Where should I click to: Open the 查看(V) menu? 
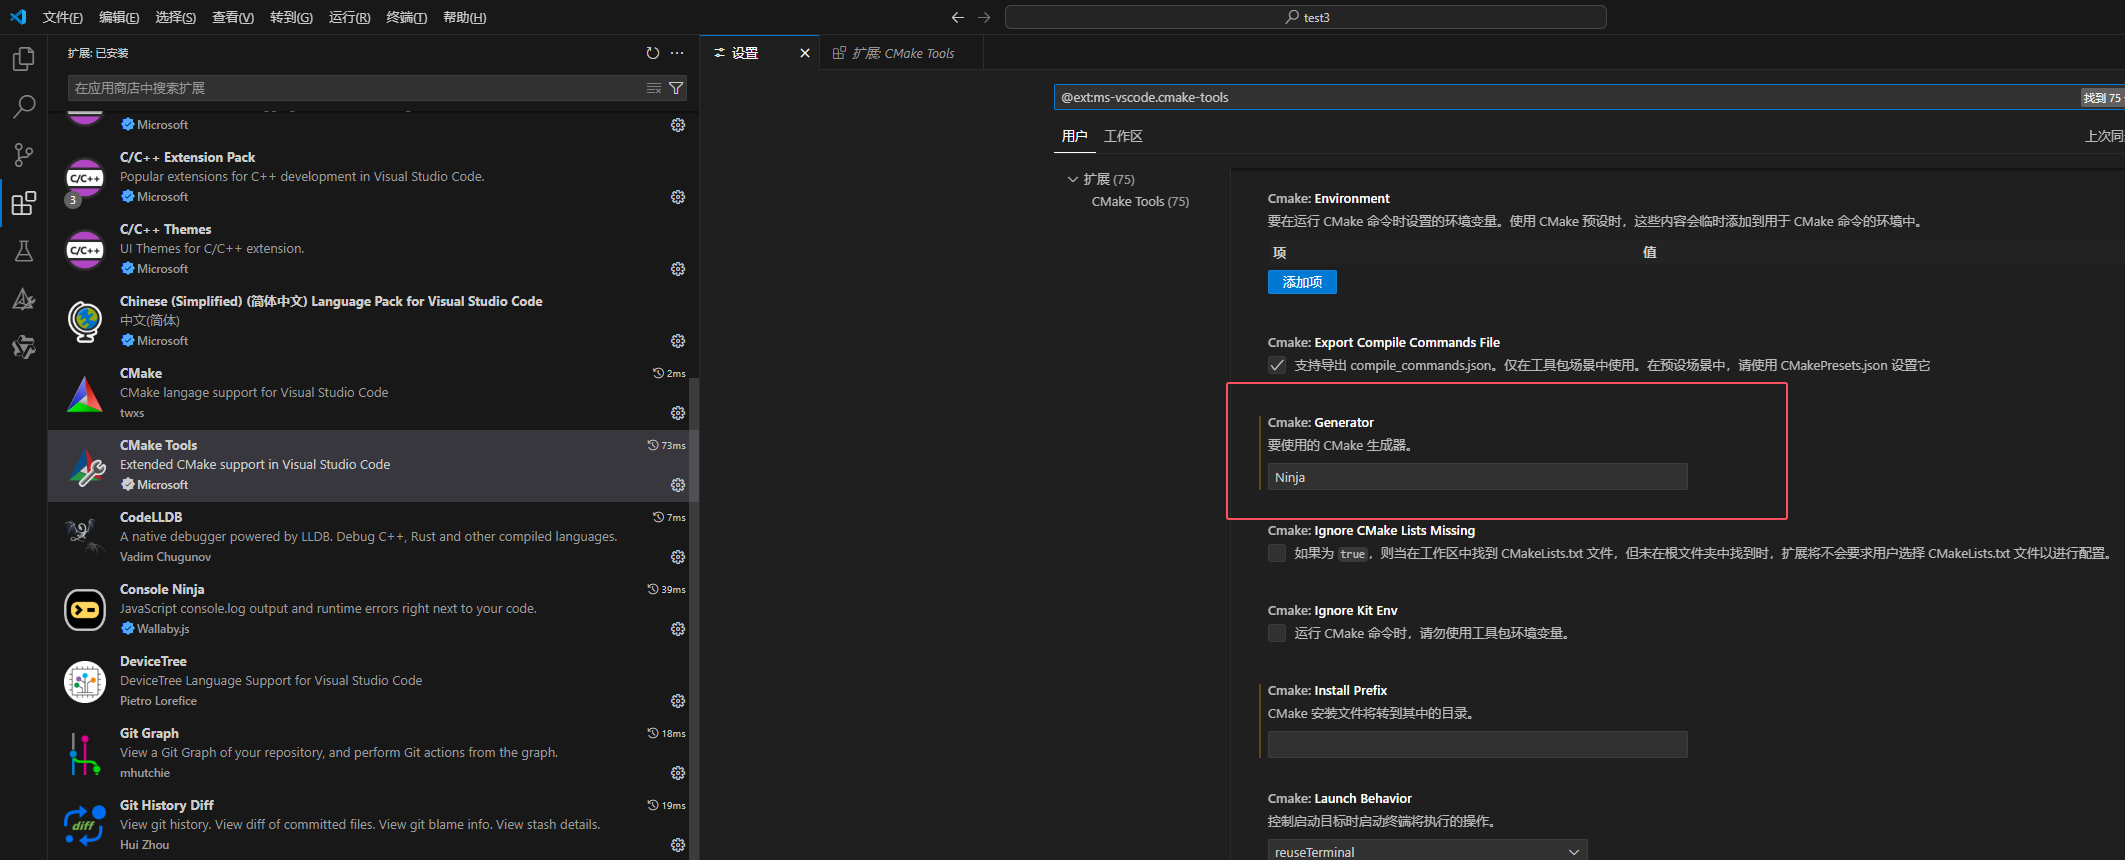click(233, 17)
